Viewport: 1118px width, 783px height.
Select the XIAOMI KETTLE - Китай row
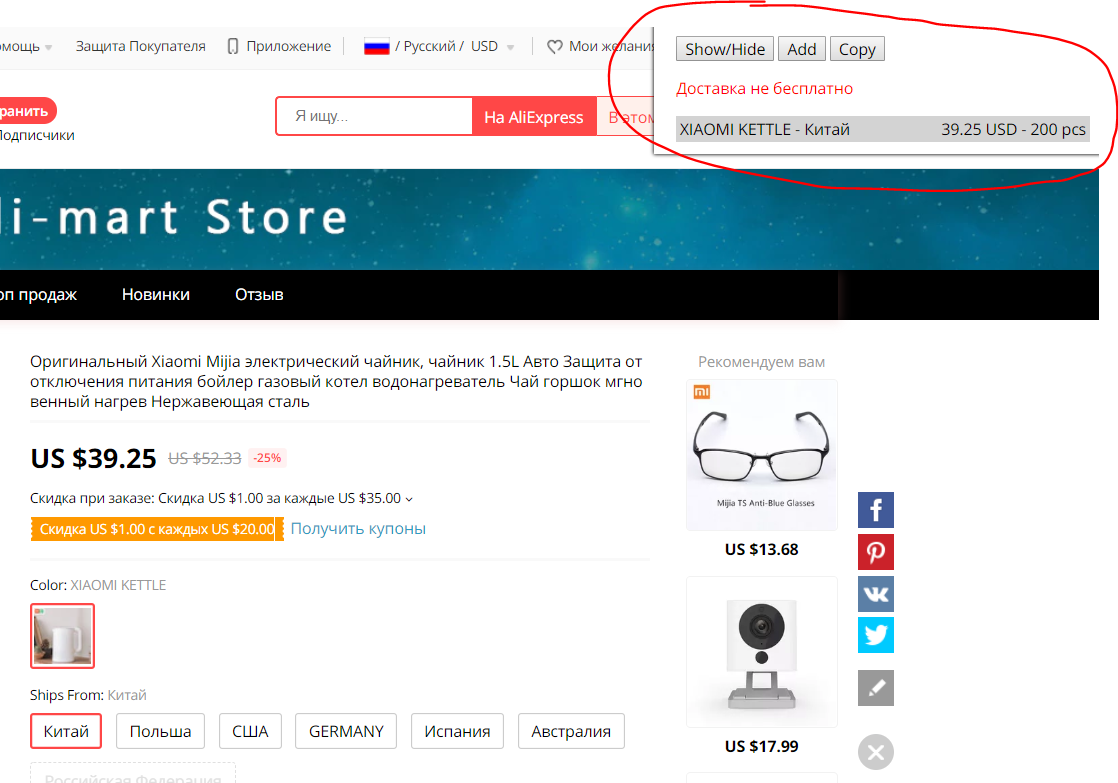pos(883,129)
